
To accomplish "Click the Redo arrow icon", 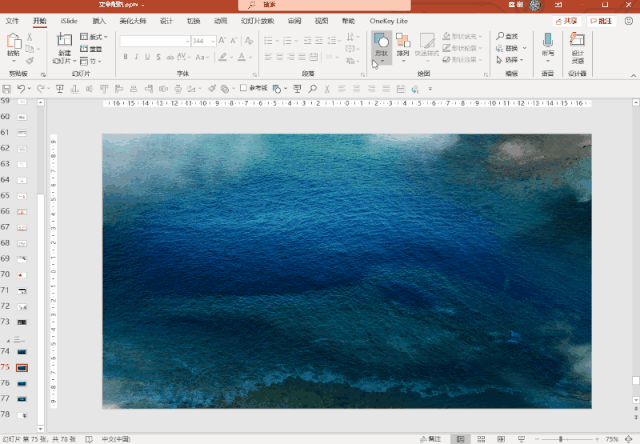I will coord(40,89).
